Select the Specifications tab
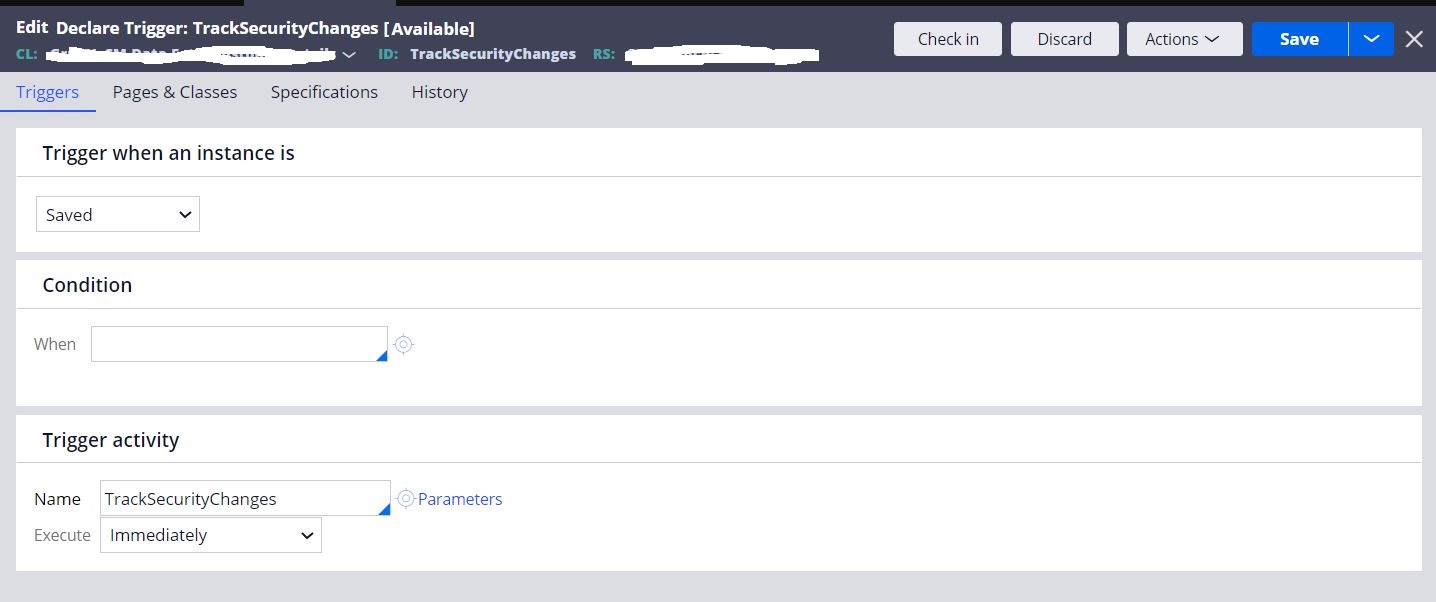This screenshot has height=602, width=1436. [x=323, y=92]
